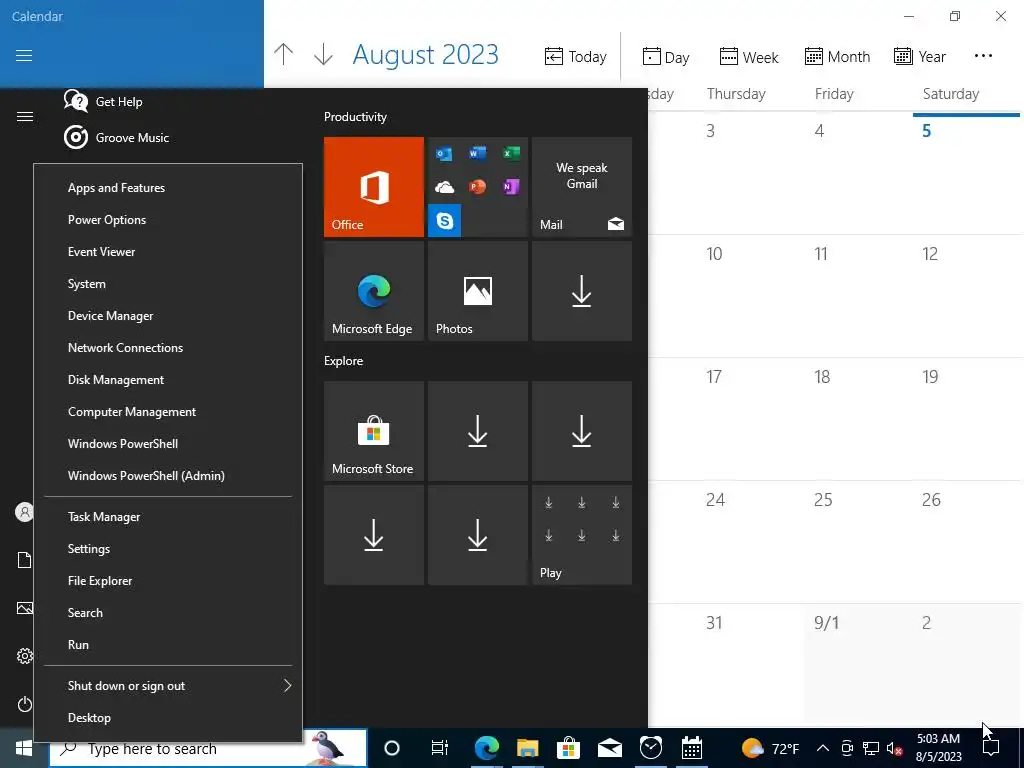
Task: Start Windows PowerShell (Admin)
Action: point(168,476)
